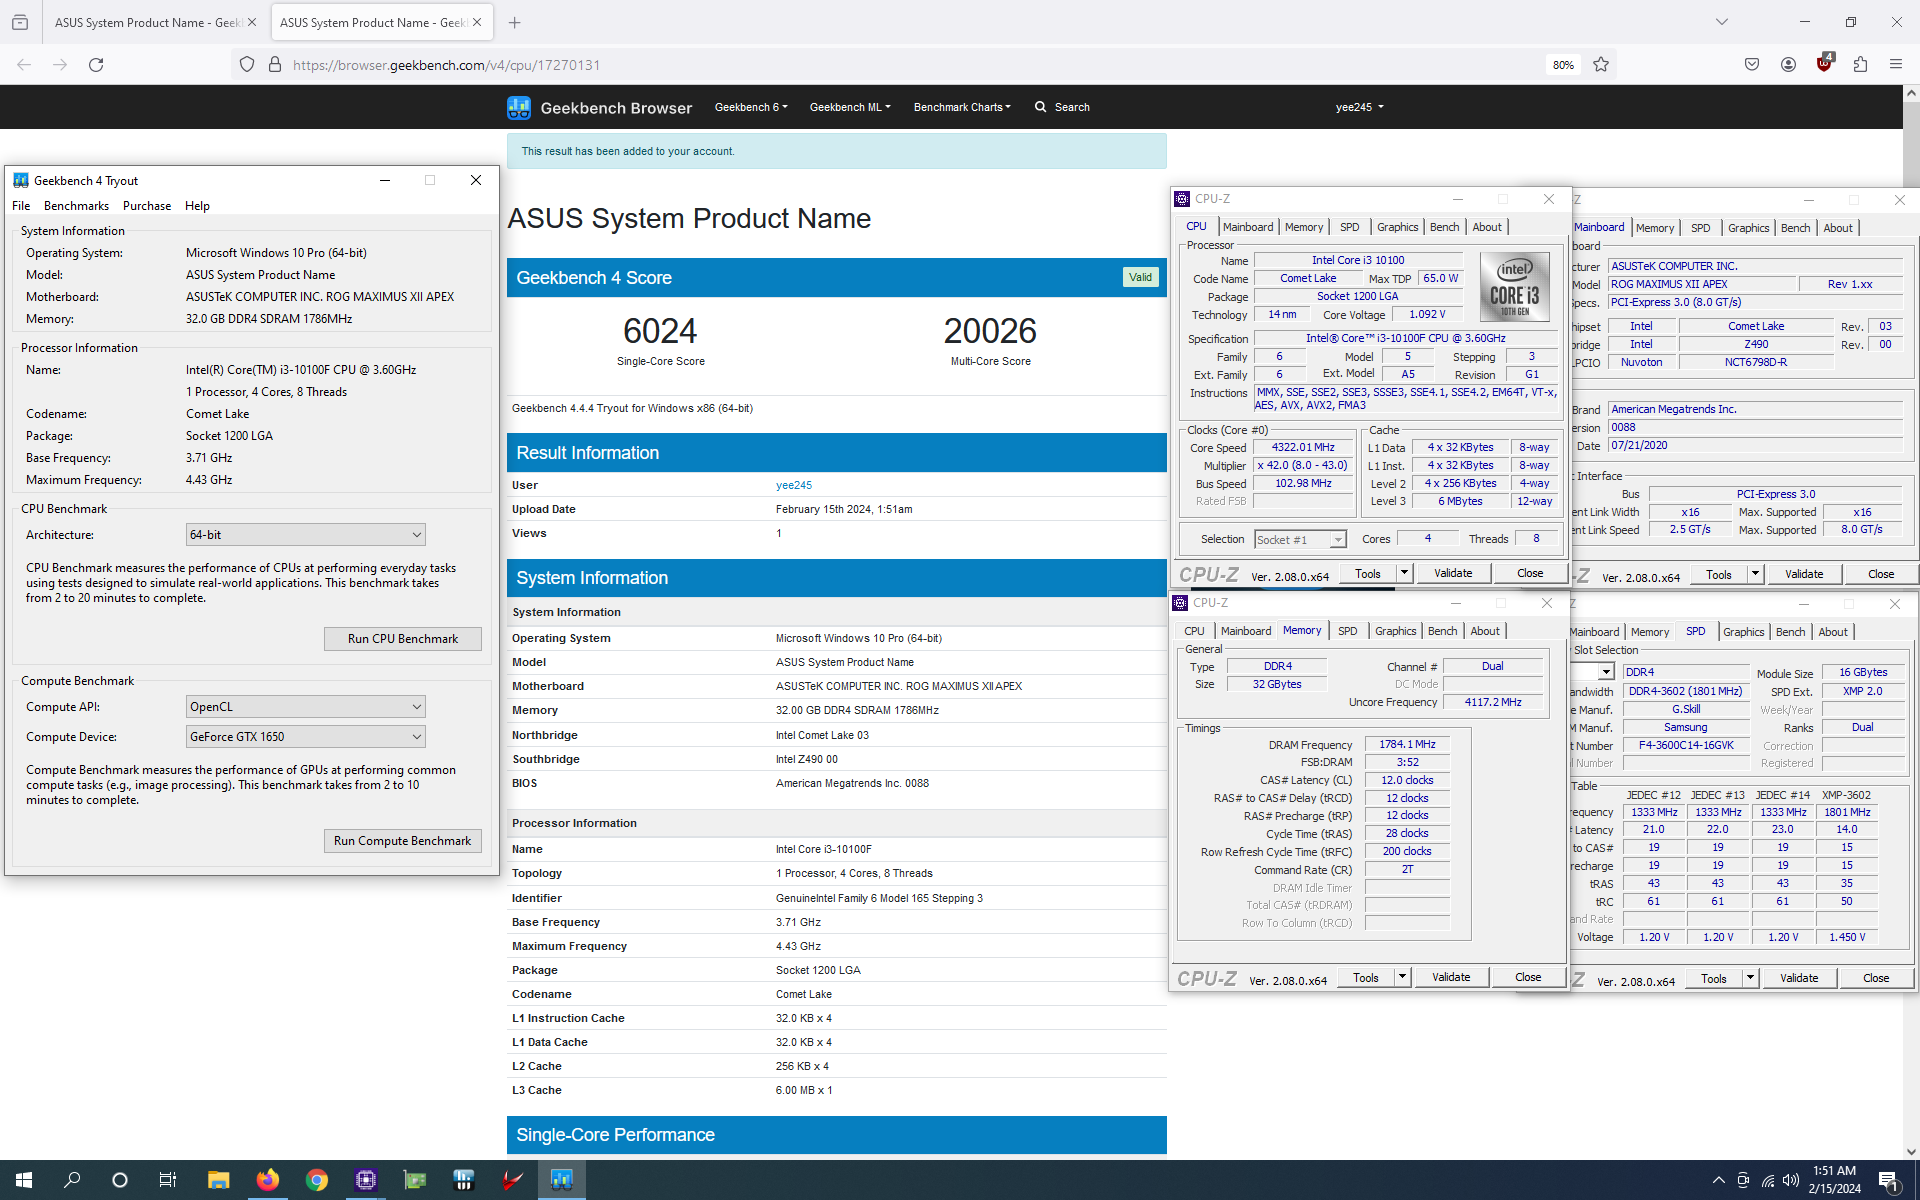Click Run CPU Benchmark button
Viewport: 1920px width, 1200px height.
(403, 639)
